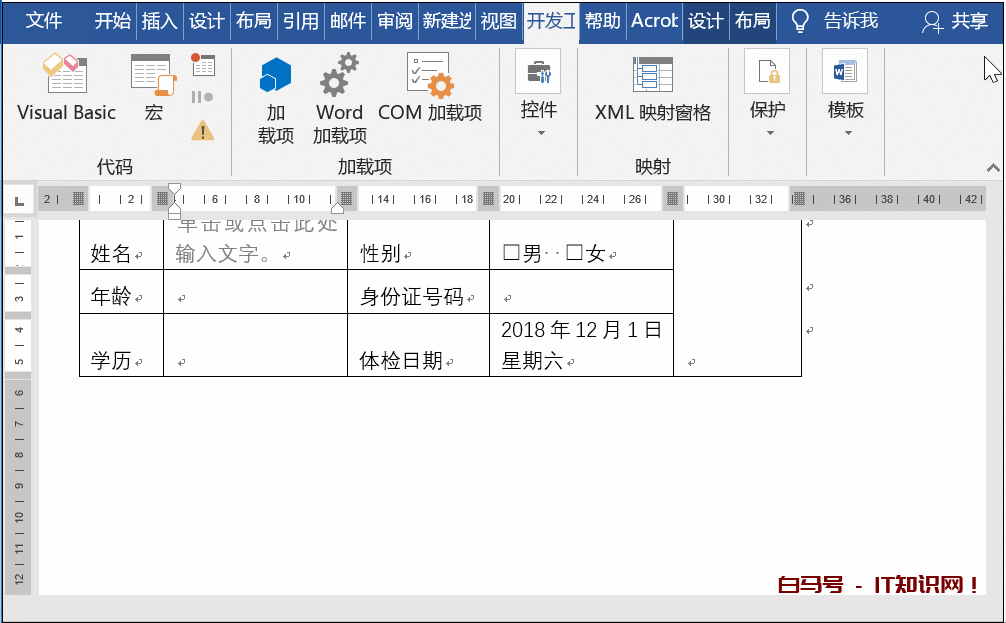This screenshot has height=623, width=1006.
Task: Click the first-line indent marker on ruler
Action: pyautogui.click(x=175, y=188)
